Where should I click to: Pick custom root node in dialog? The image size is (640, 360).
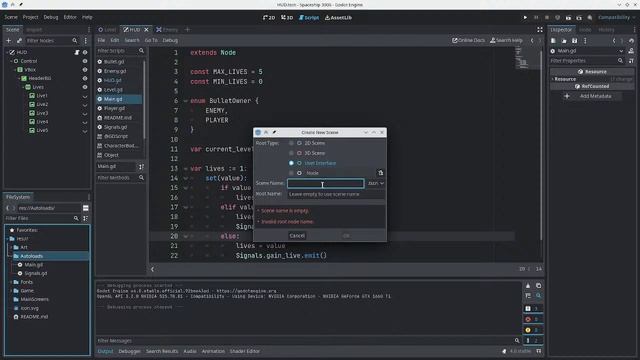coord(380,173)
